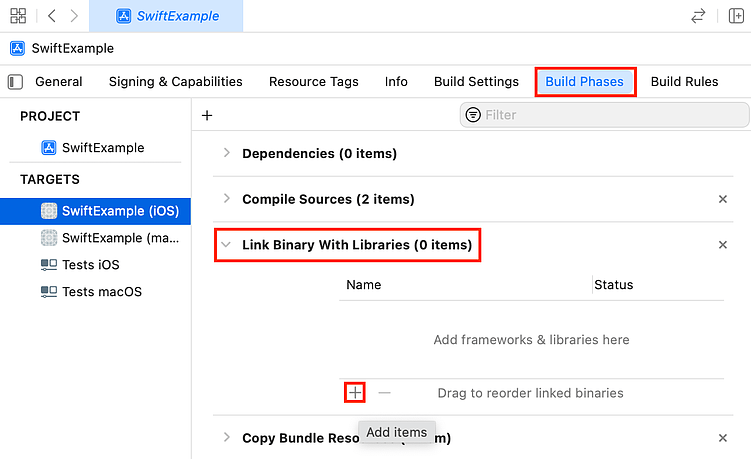Screen dimensions: 751x459
Task: Select Tests iOS target
Action: 95,265
